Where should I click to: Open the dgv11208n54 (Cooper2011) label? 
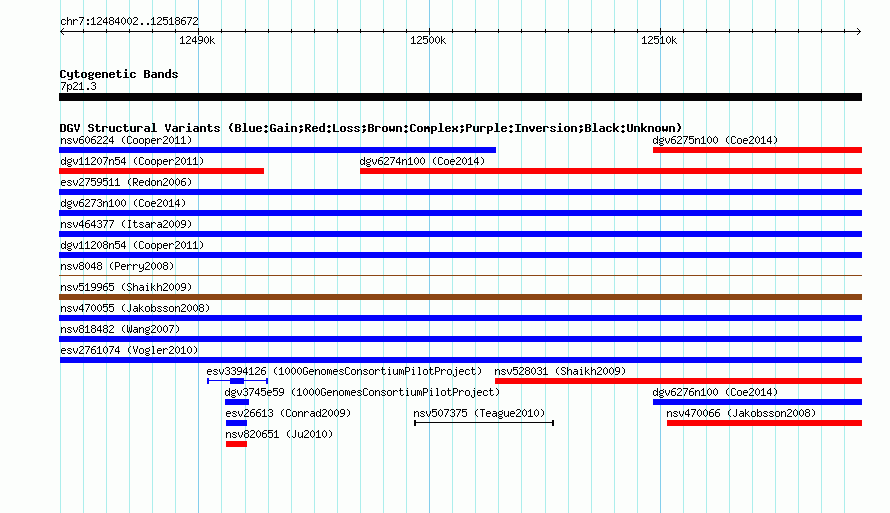pyautogui.click(x=132, y=245)
